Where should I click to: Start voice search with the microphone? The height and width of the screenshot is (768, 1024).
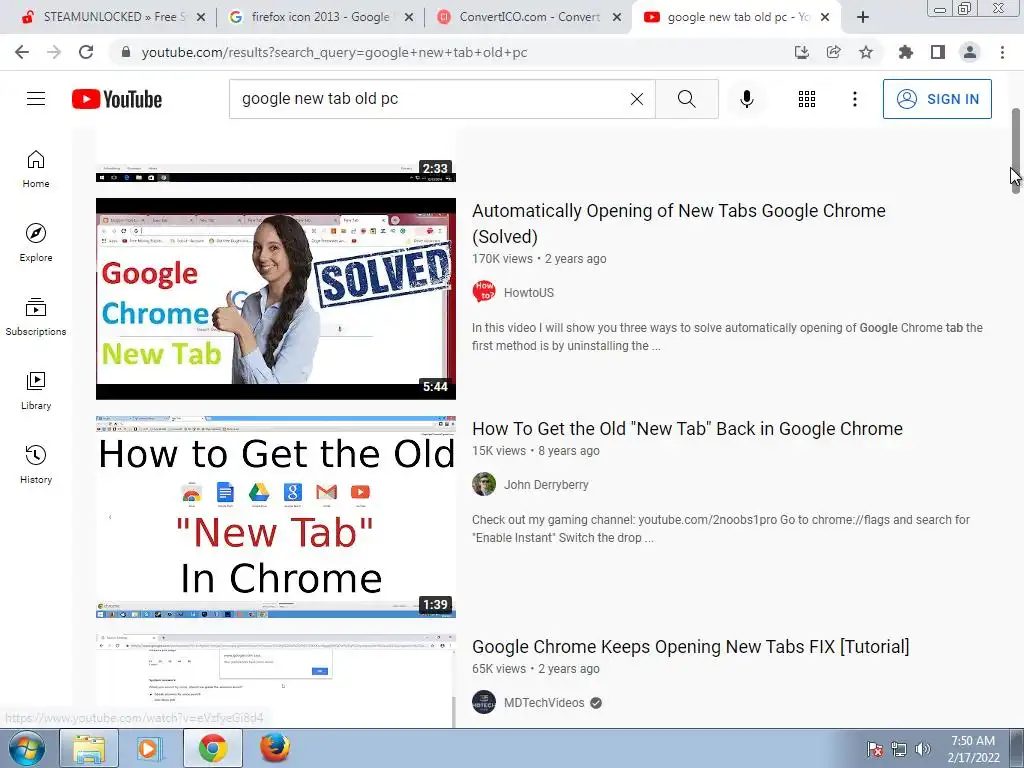pos(746,99)
